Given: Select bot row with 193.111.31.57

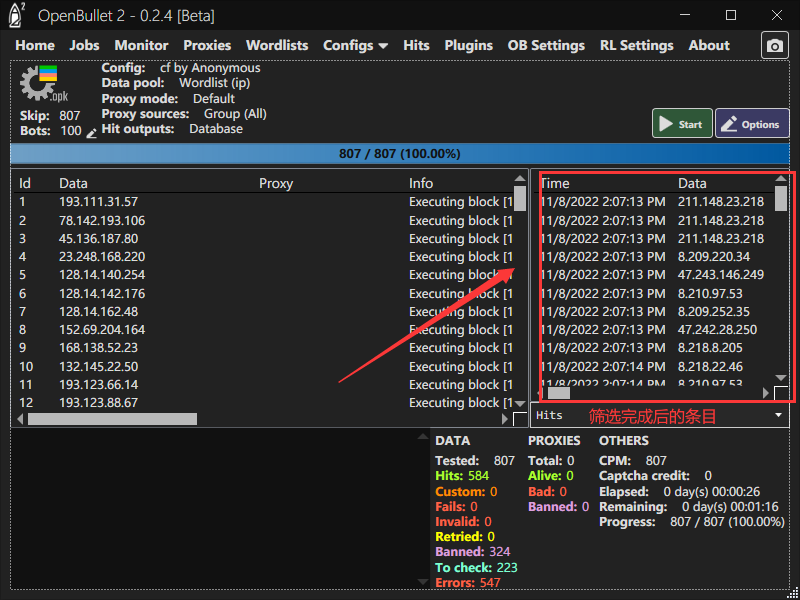Looking at the screenshot, I should (99, 202).
